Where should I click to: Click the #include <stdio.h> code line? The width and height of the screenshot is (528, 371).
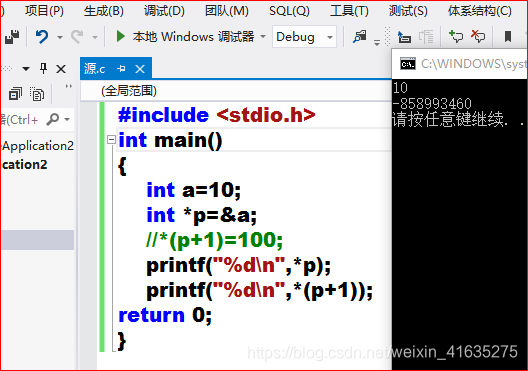point(217,115)
